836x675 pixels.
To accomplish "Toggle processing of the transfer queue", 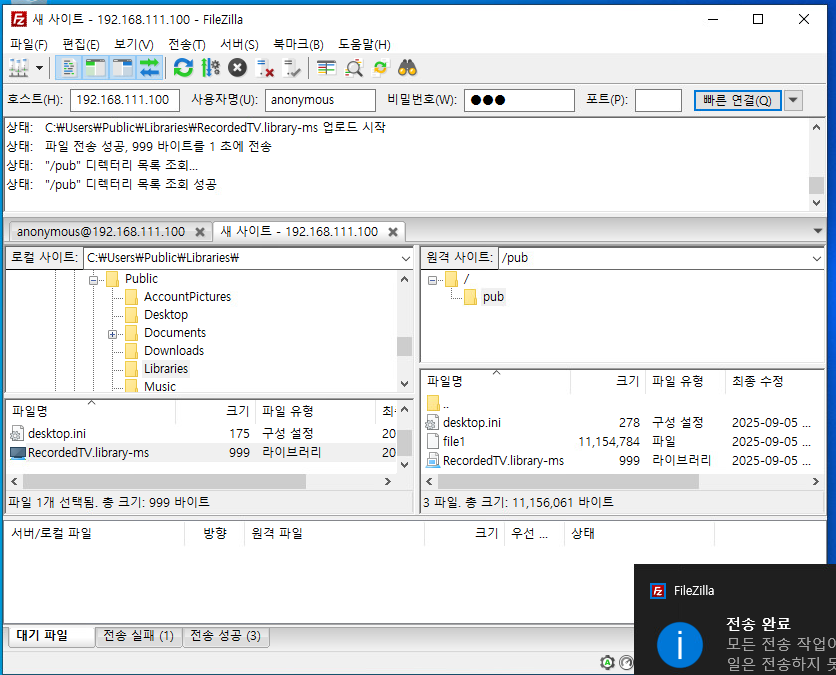I will pyautogui.click(x=211, y=68).
